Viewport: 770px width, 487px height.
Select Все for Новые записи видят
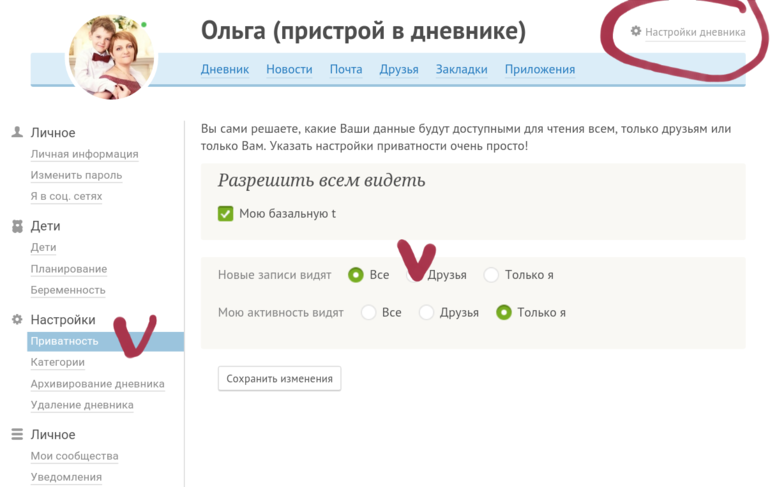356,275
